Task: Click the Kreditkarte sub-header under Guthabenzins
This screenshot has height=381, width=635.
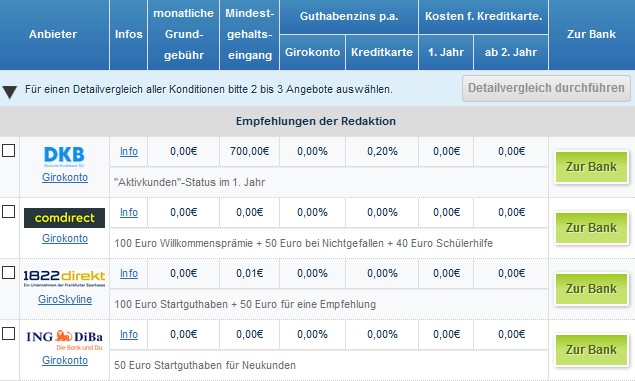Action: [382, 52]
